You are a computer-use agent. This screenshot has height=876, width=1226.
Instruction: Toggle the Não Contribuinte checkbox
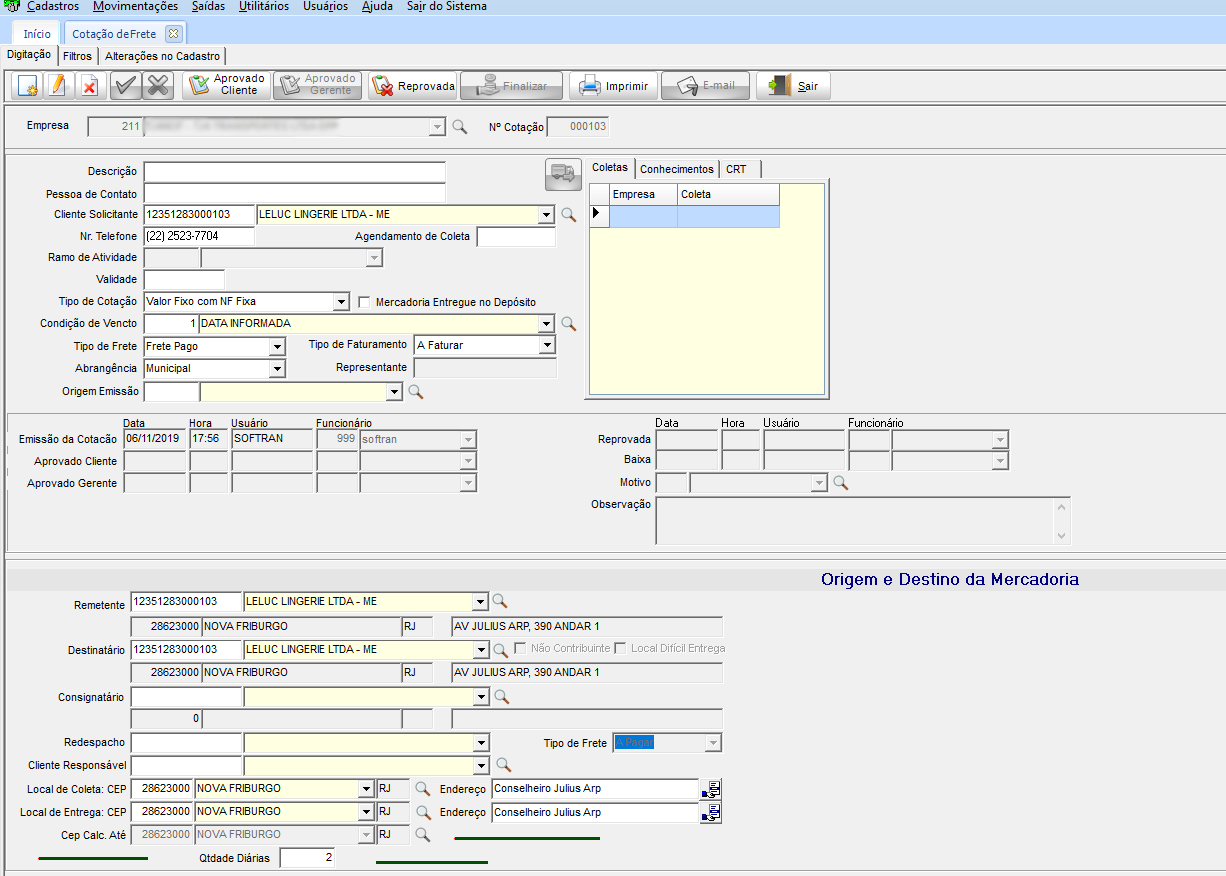(520, 649)
